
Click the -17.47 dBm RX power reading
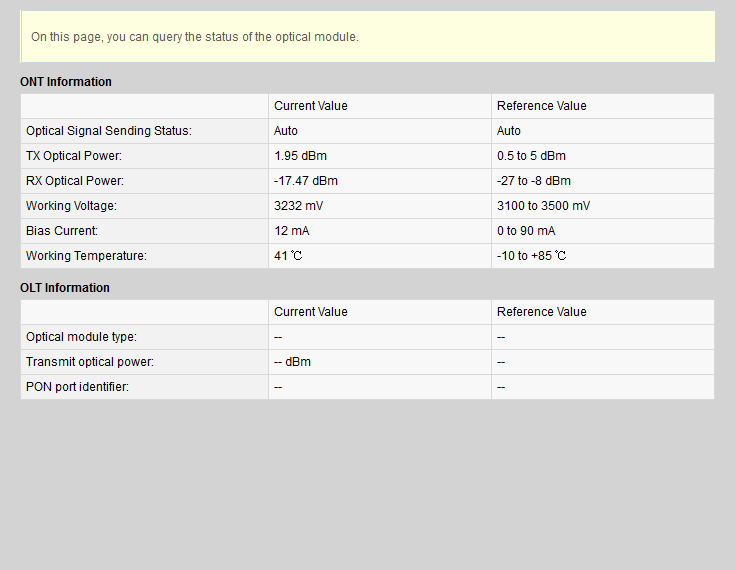pos(305,181)
